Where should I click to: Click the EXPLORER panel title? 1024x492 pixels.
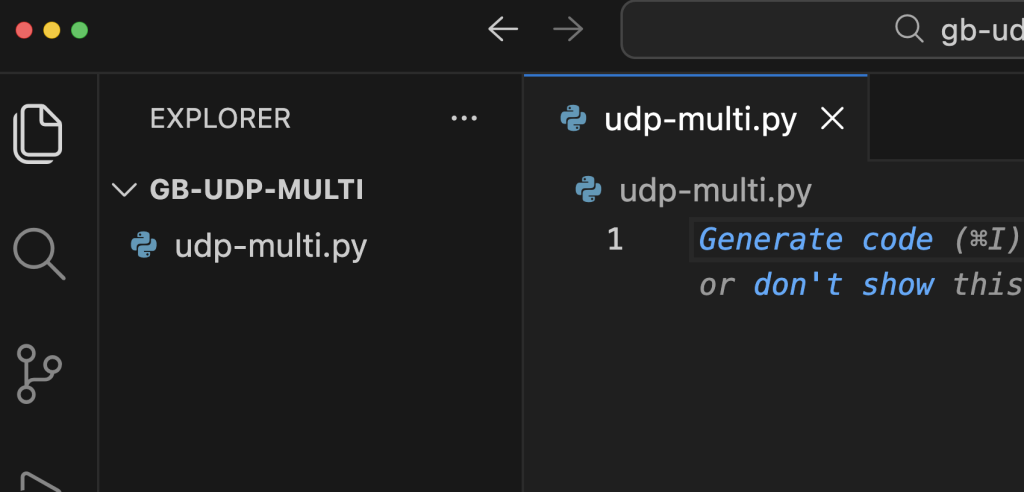(220, 118)
